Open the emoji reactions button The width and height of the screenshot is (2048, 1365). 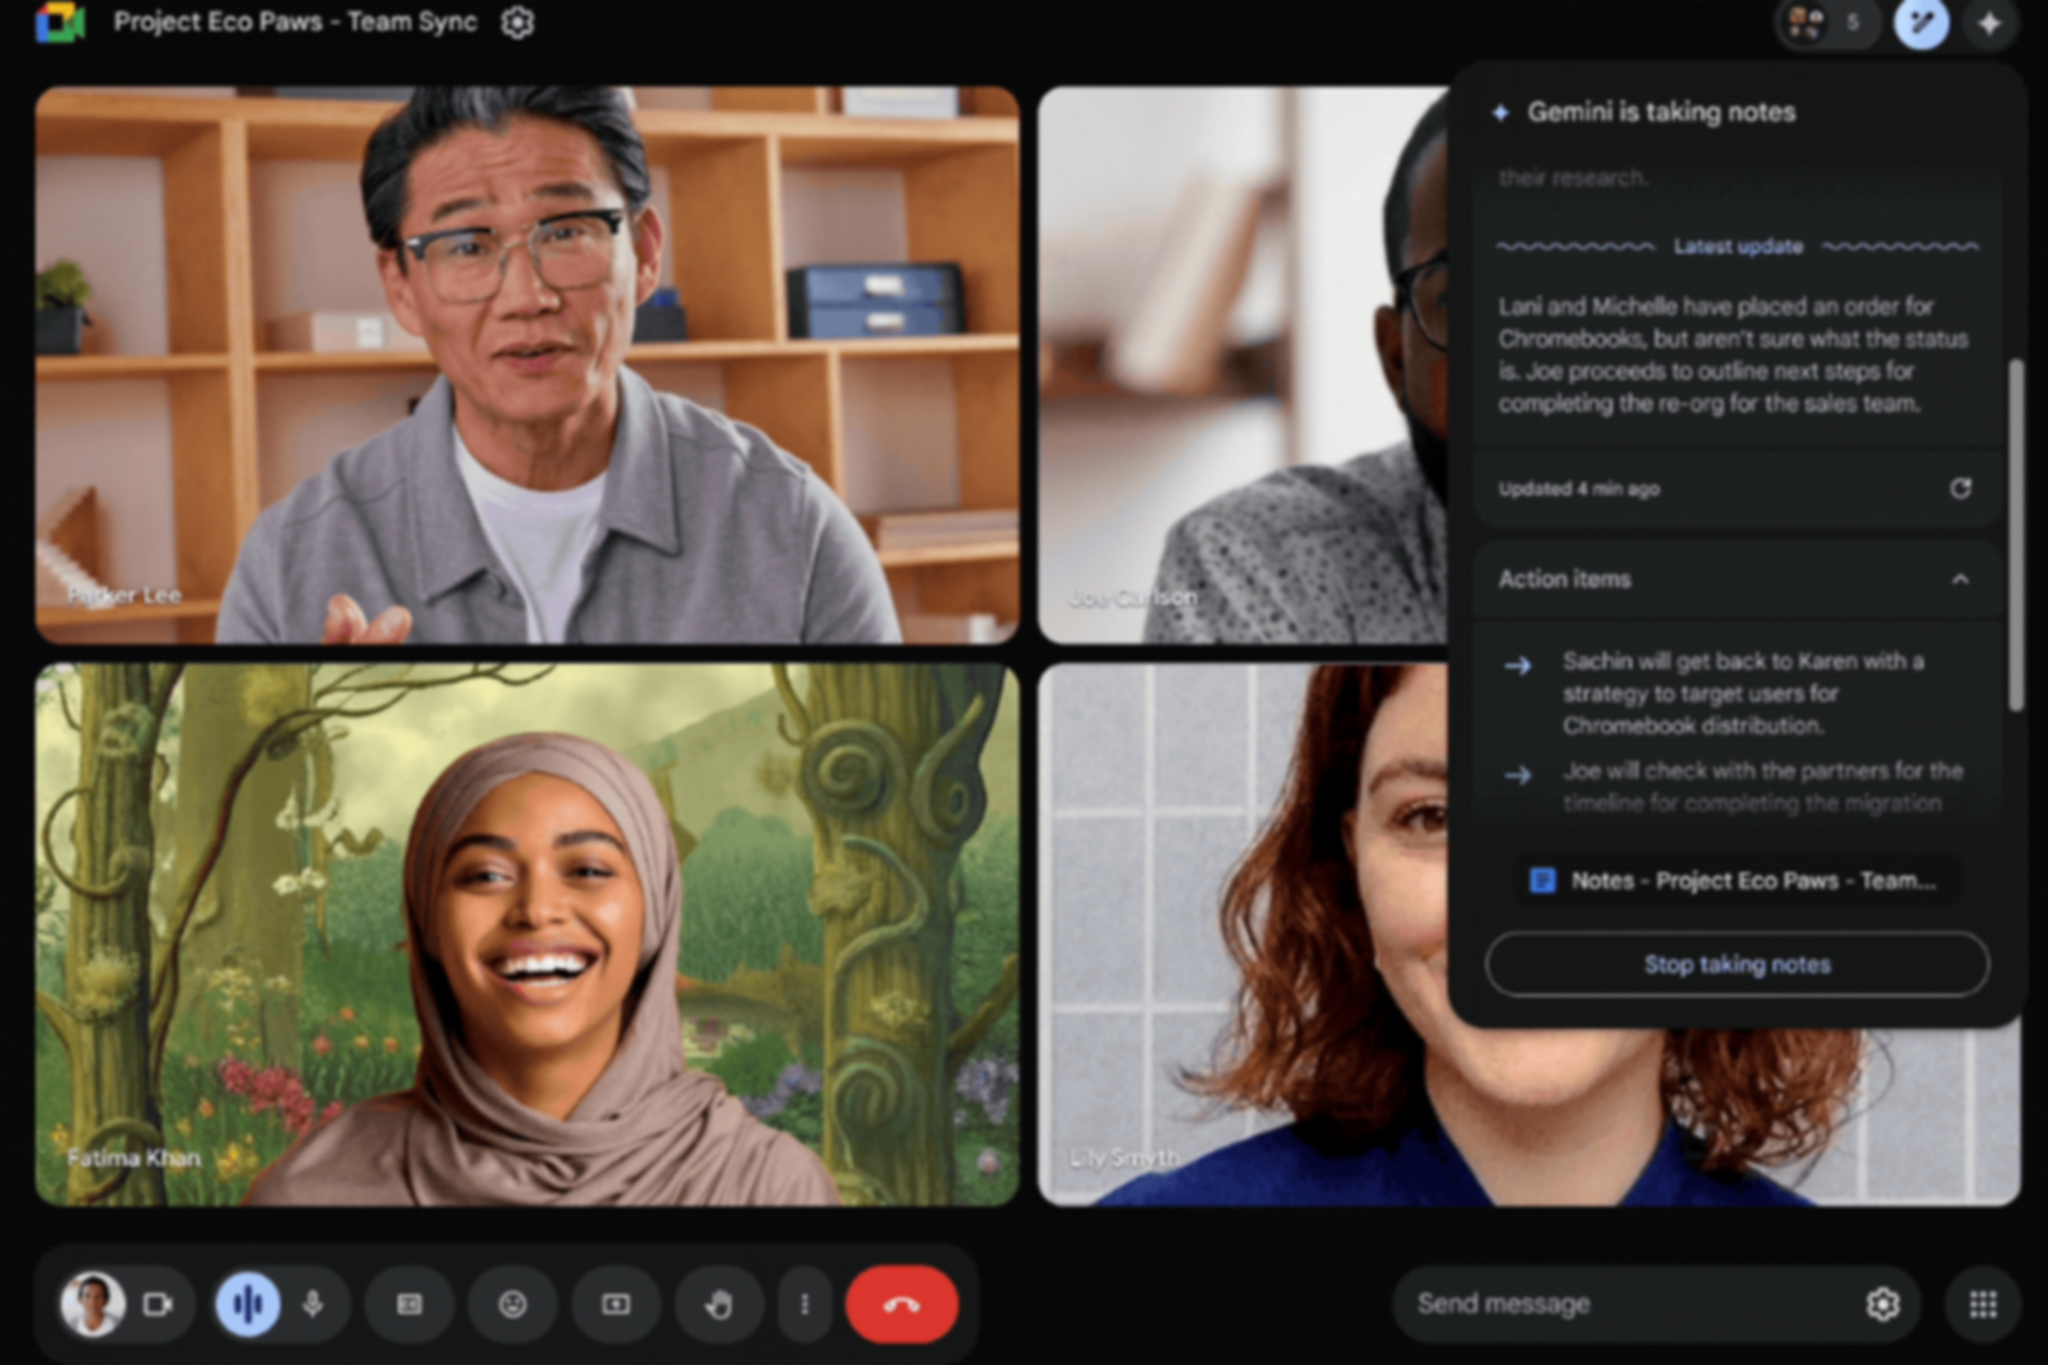point(513,1304)
